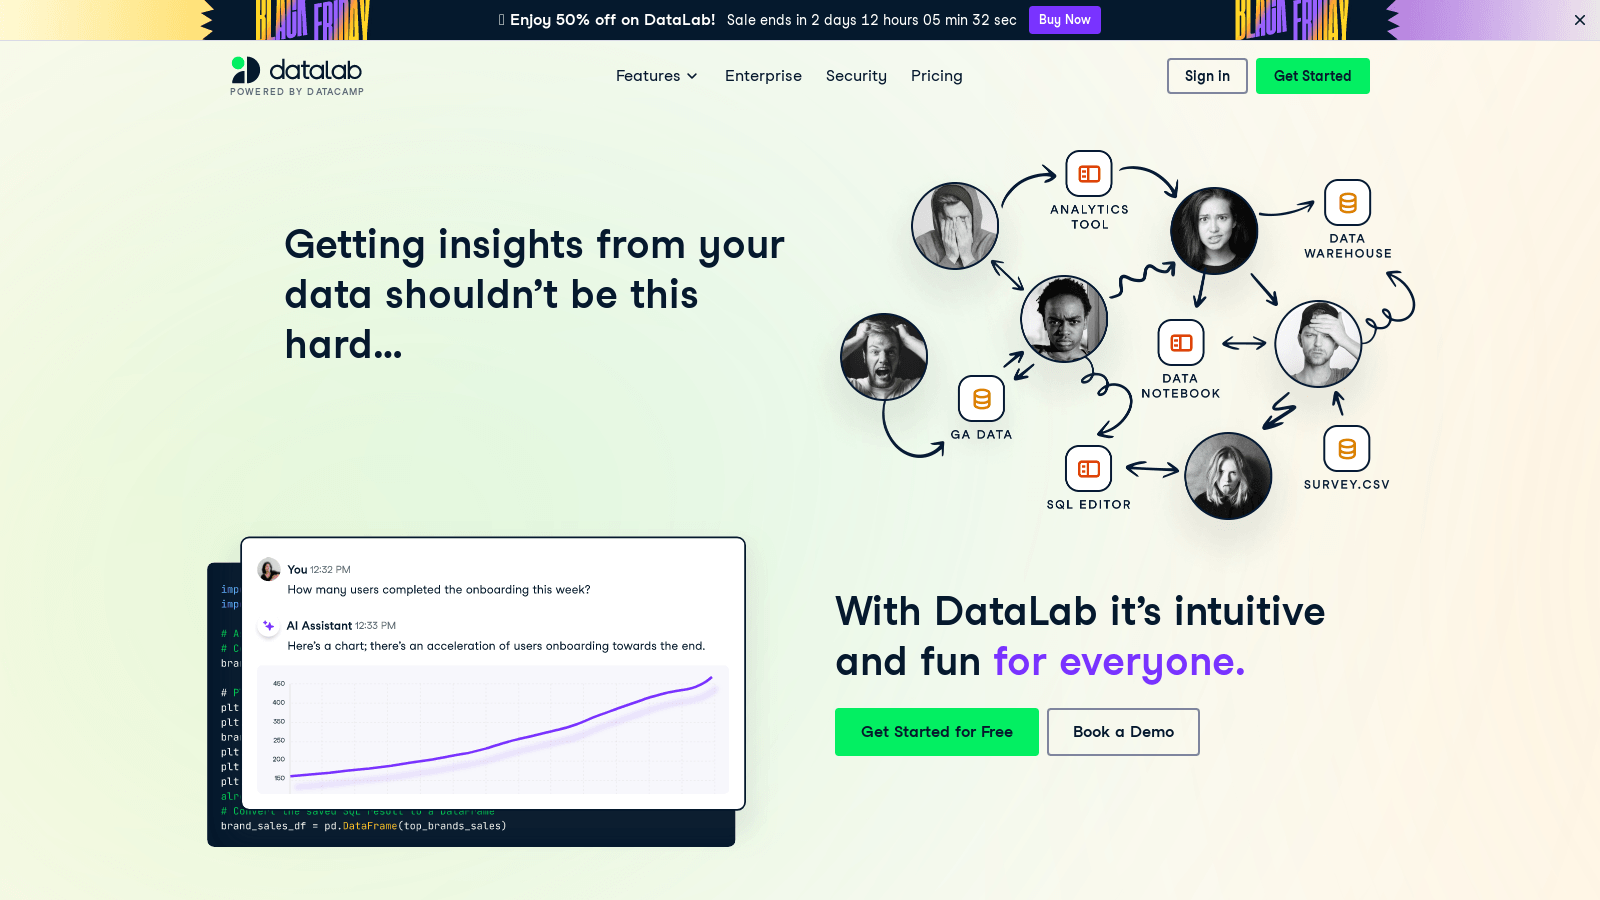This screenshot has height=900, width=1600.
Task: Open the Pricing page
Action: pos(936,76)
